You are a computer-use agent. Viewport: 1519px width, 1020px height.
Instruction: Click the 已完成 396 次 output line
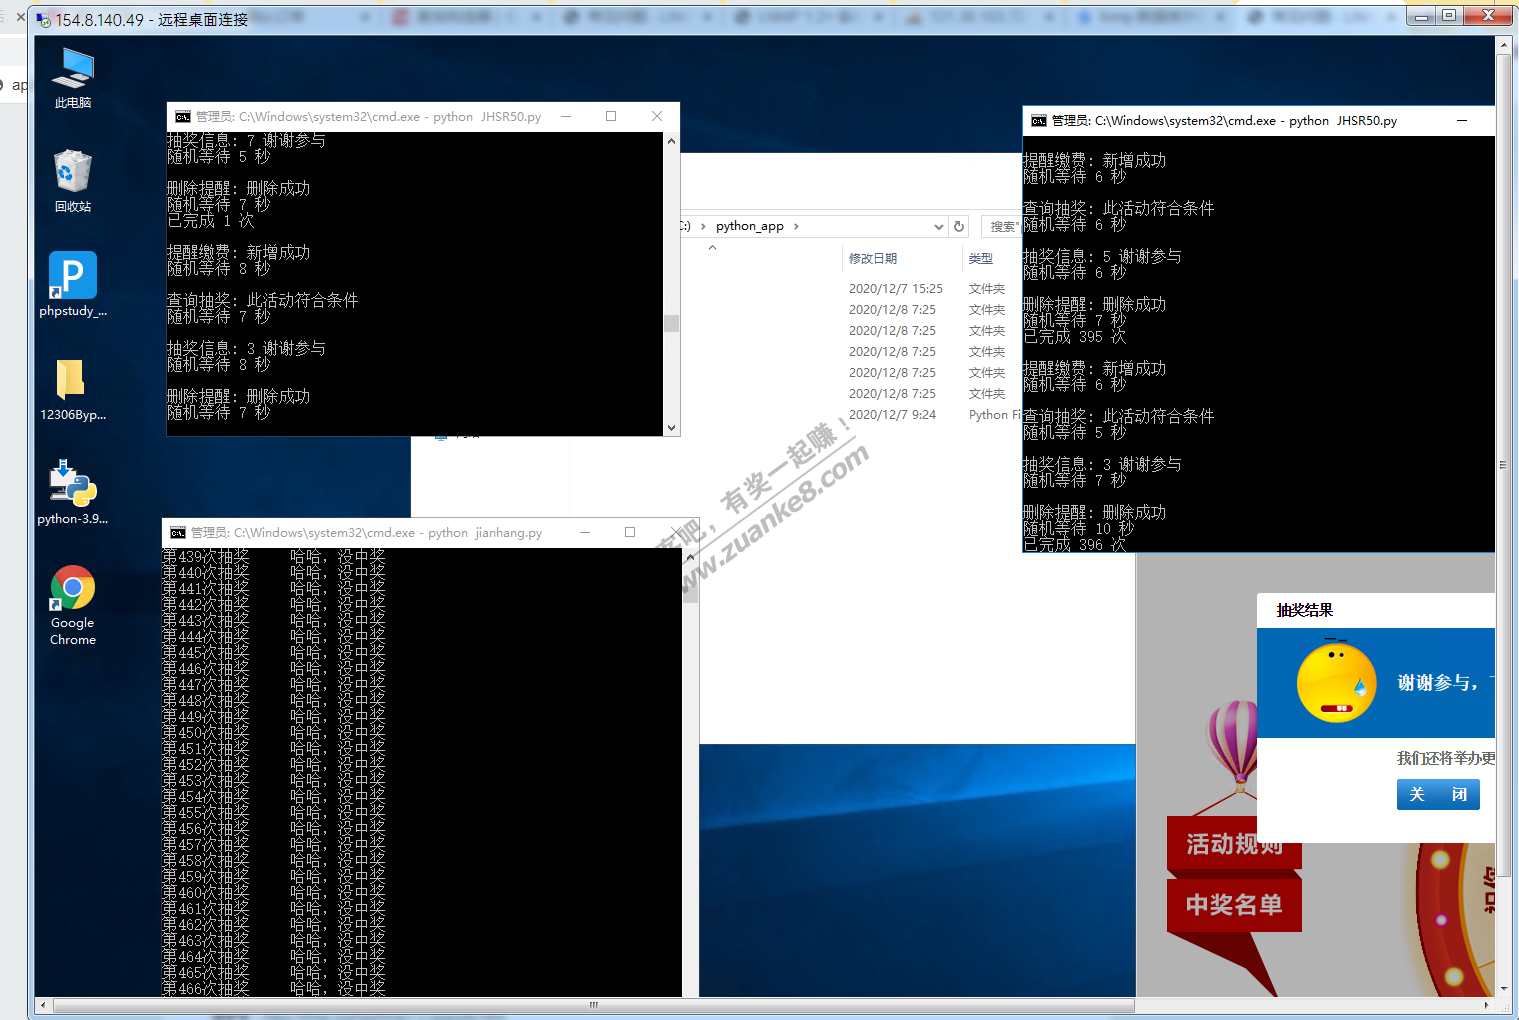[1075, 545]
